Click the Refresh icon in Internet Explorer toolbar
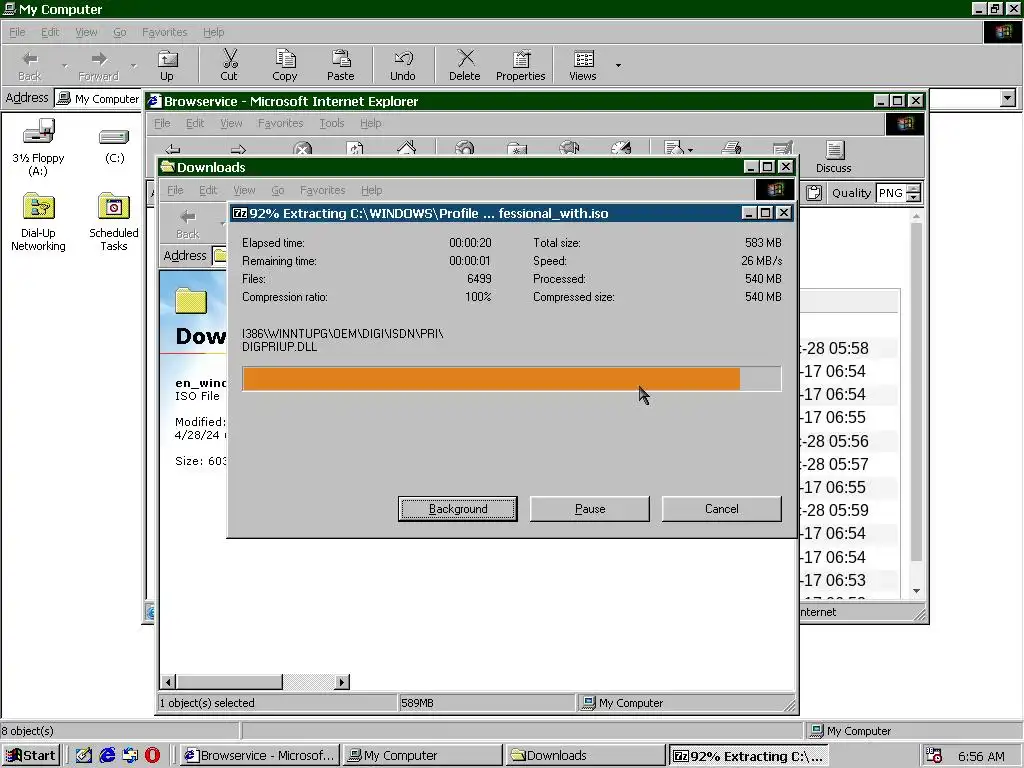1024x768 pixels. 355,149
